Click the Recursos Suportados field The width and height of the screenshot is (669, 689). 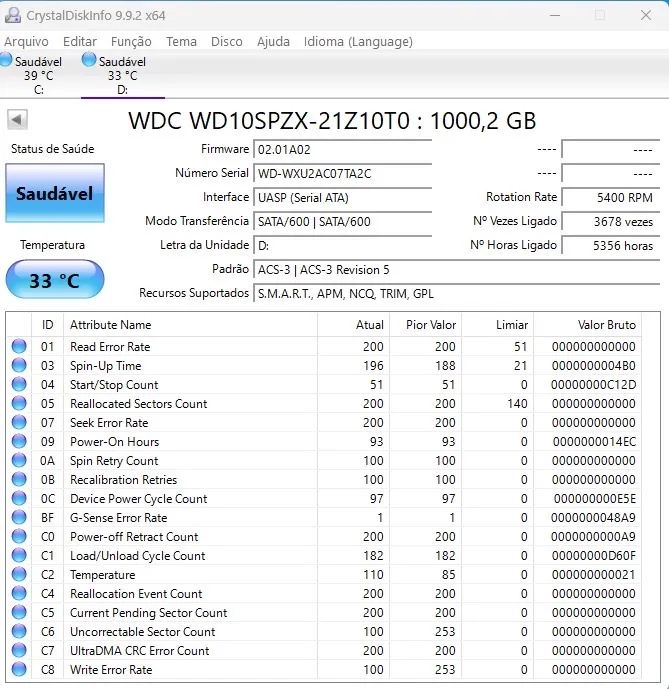pos(456,294)
